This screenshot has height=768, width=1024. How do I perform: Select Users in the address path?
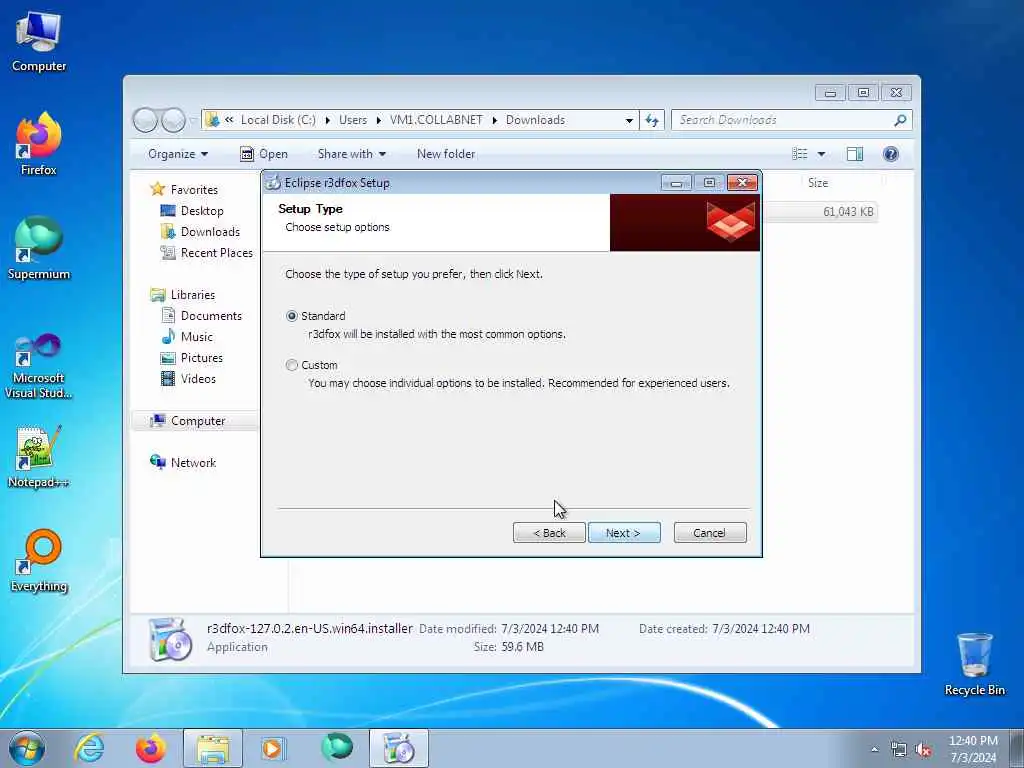pos(353,120)
